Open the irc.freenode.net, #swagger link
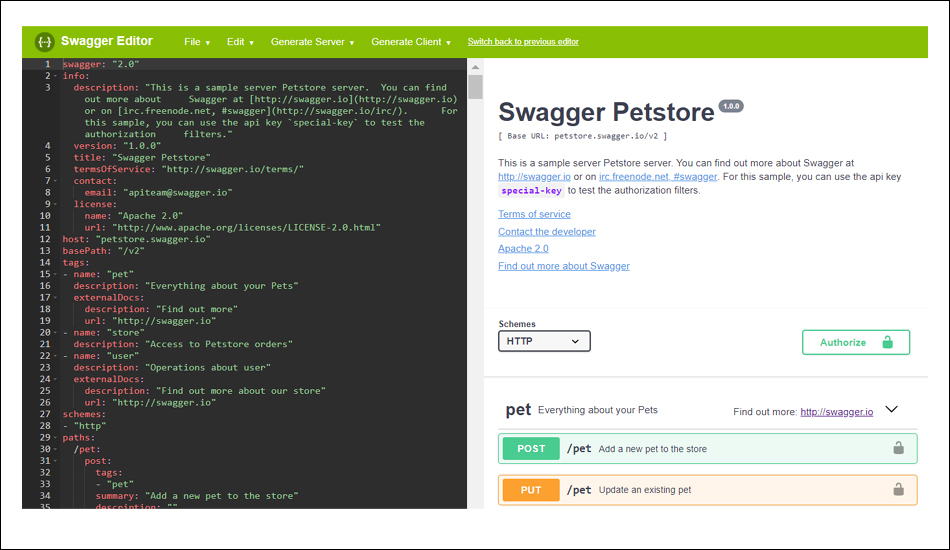 [x=658, y=177]
